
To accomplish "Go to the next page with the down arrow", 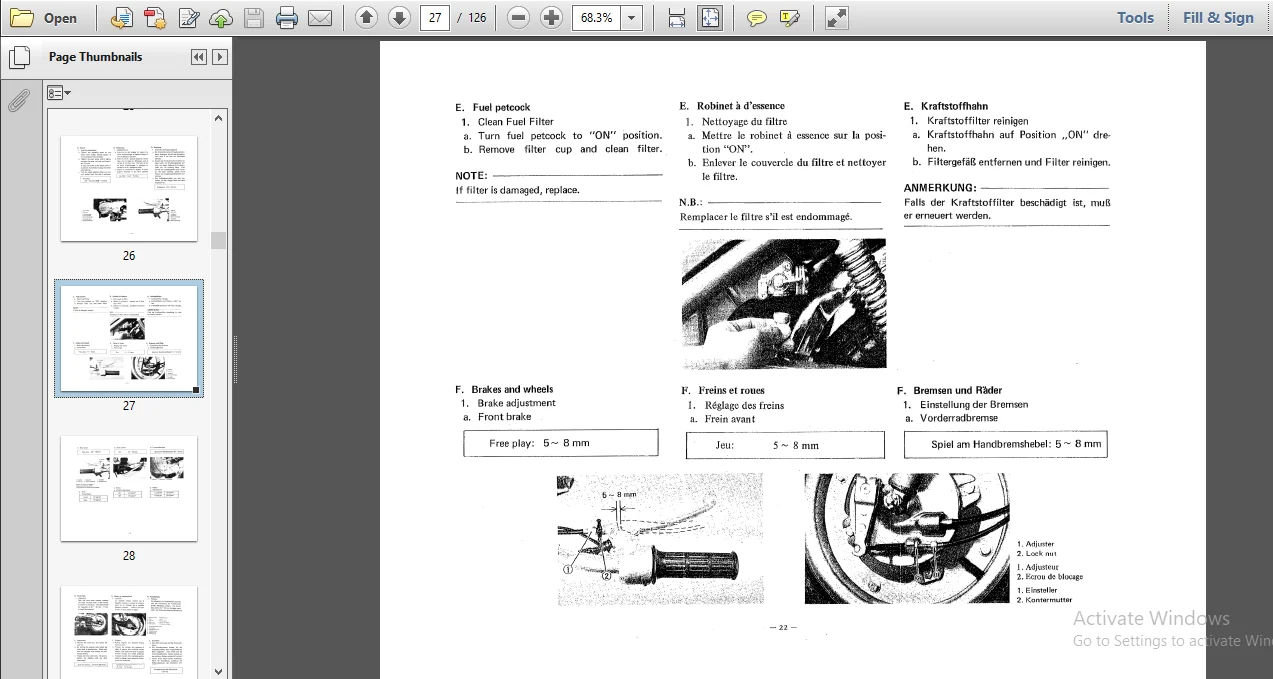I will pyautogui.click(x=400, y=17).
